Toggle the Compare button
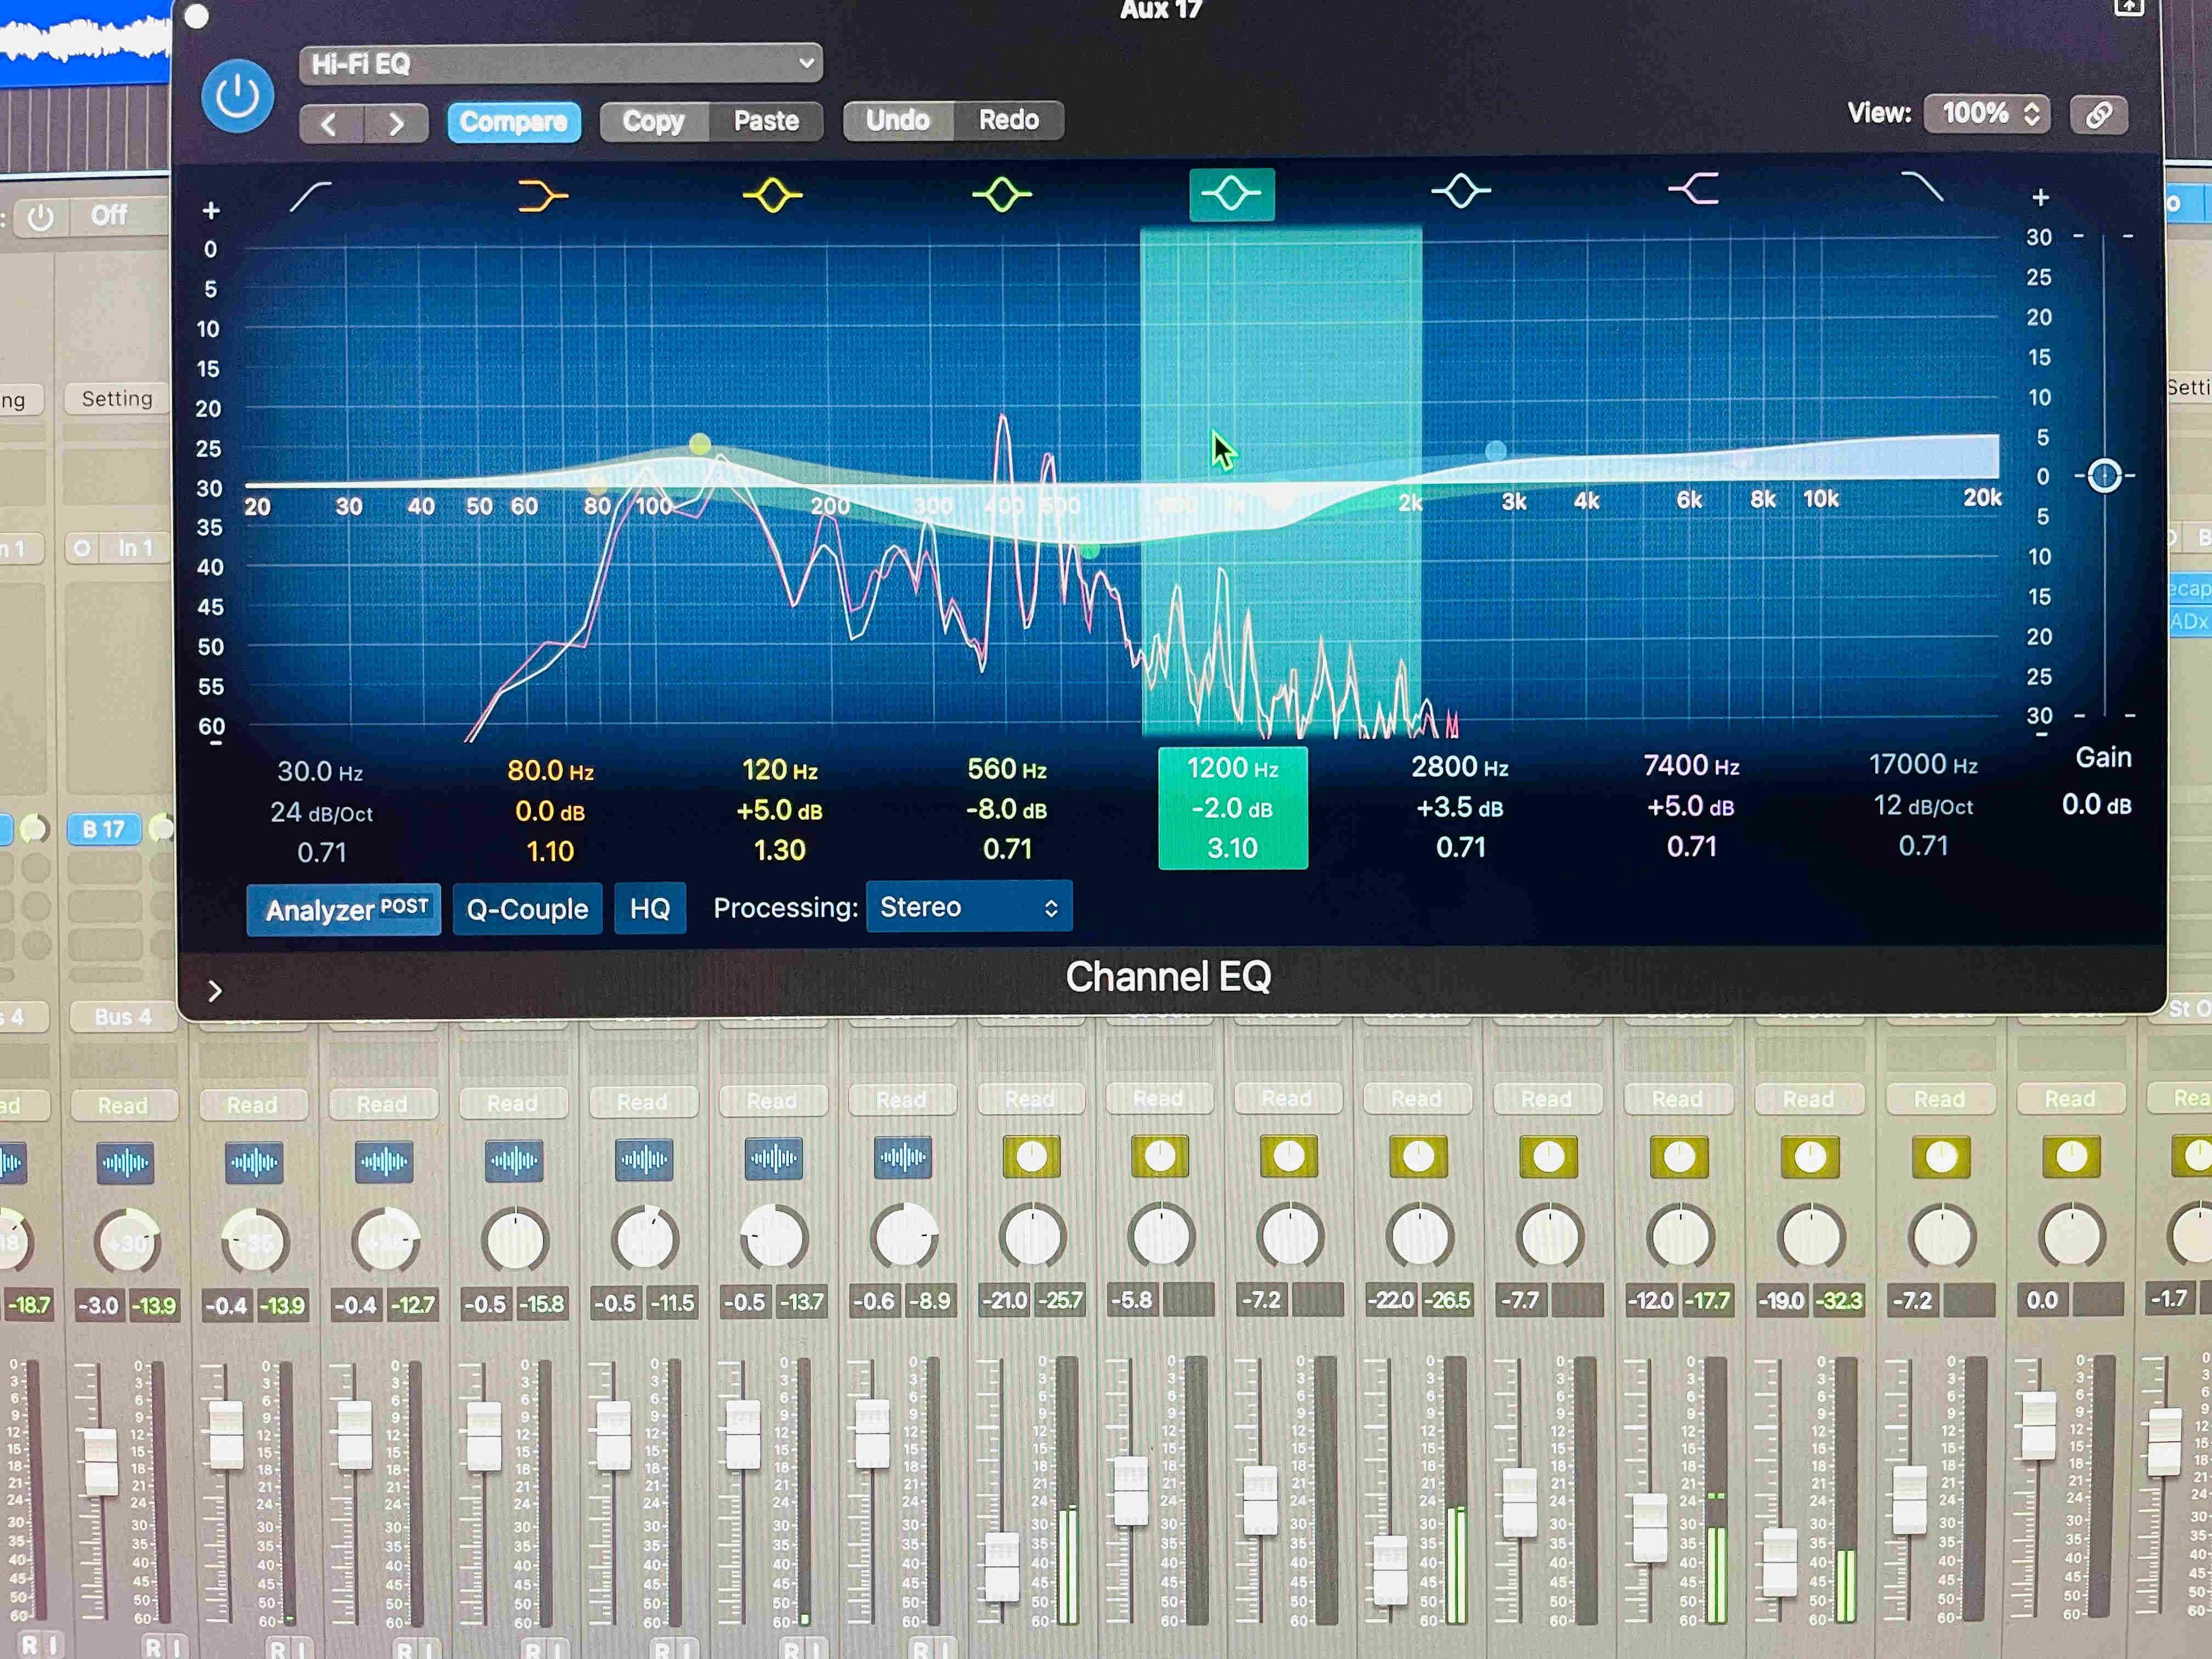This screenshot has height=1659, width=2212. click(514, 122)
